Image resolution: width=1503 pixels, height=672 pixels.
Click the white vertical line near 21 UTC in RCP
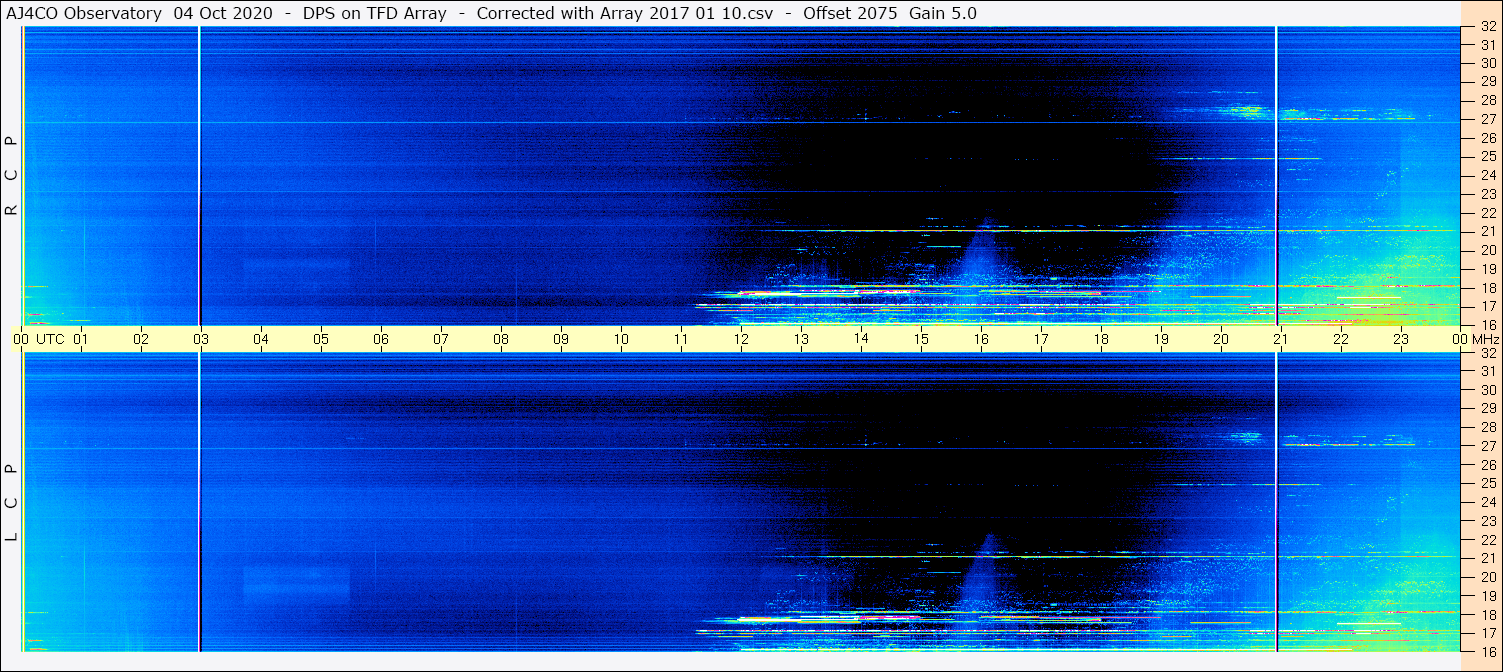[x=1277, y=175]
